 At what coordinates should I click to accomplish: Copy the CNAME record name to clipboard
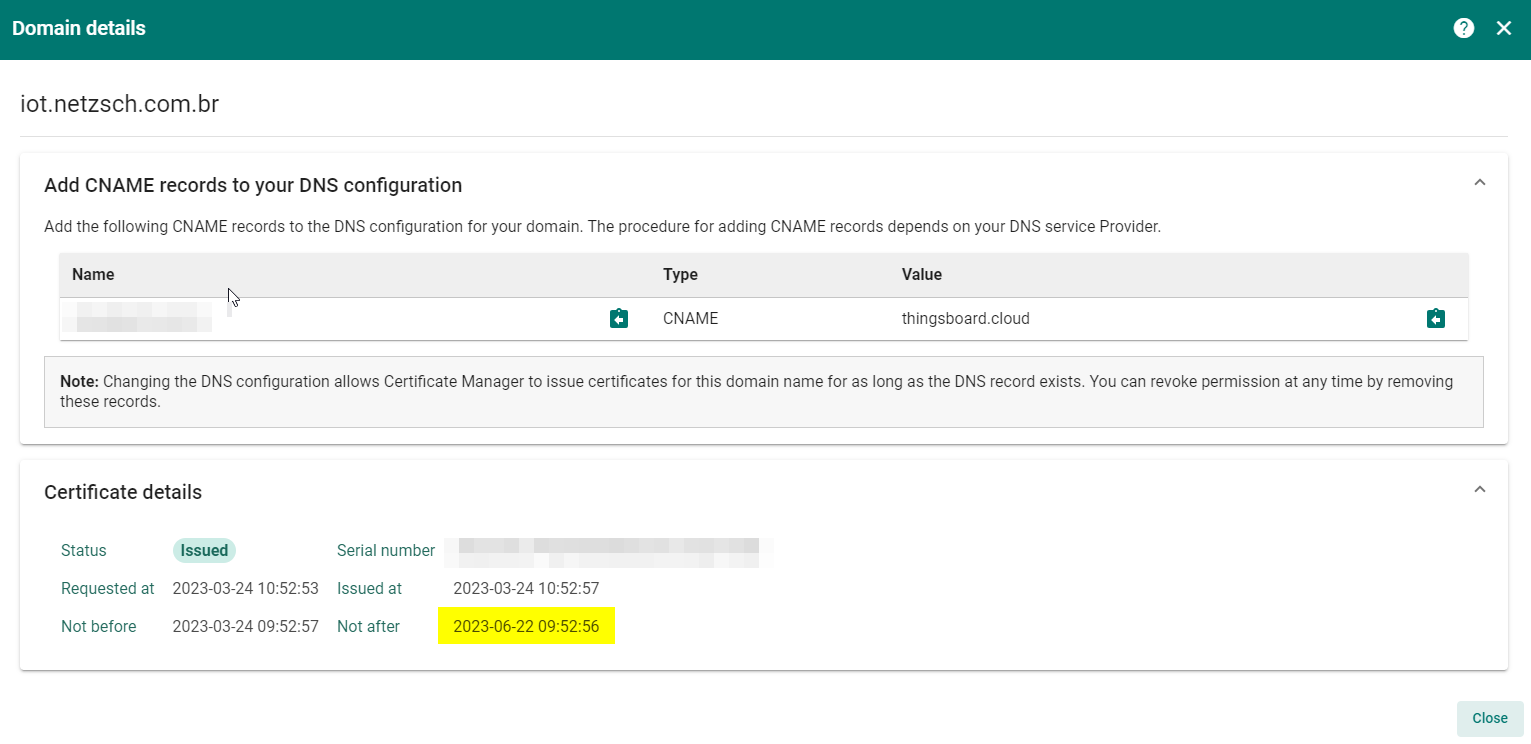[x=619, y=318]
